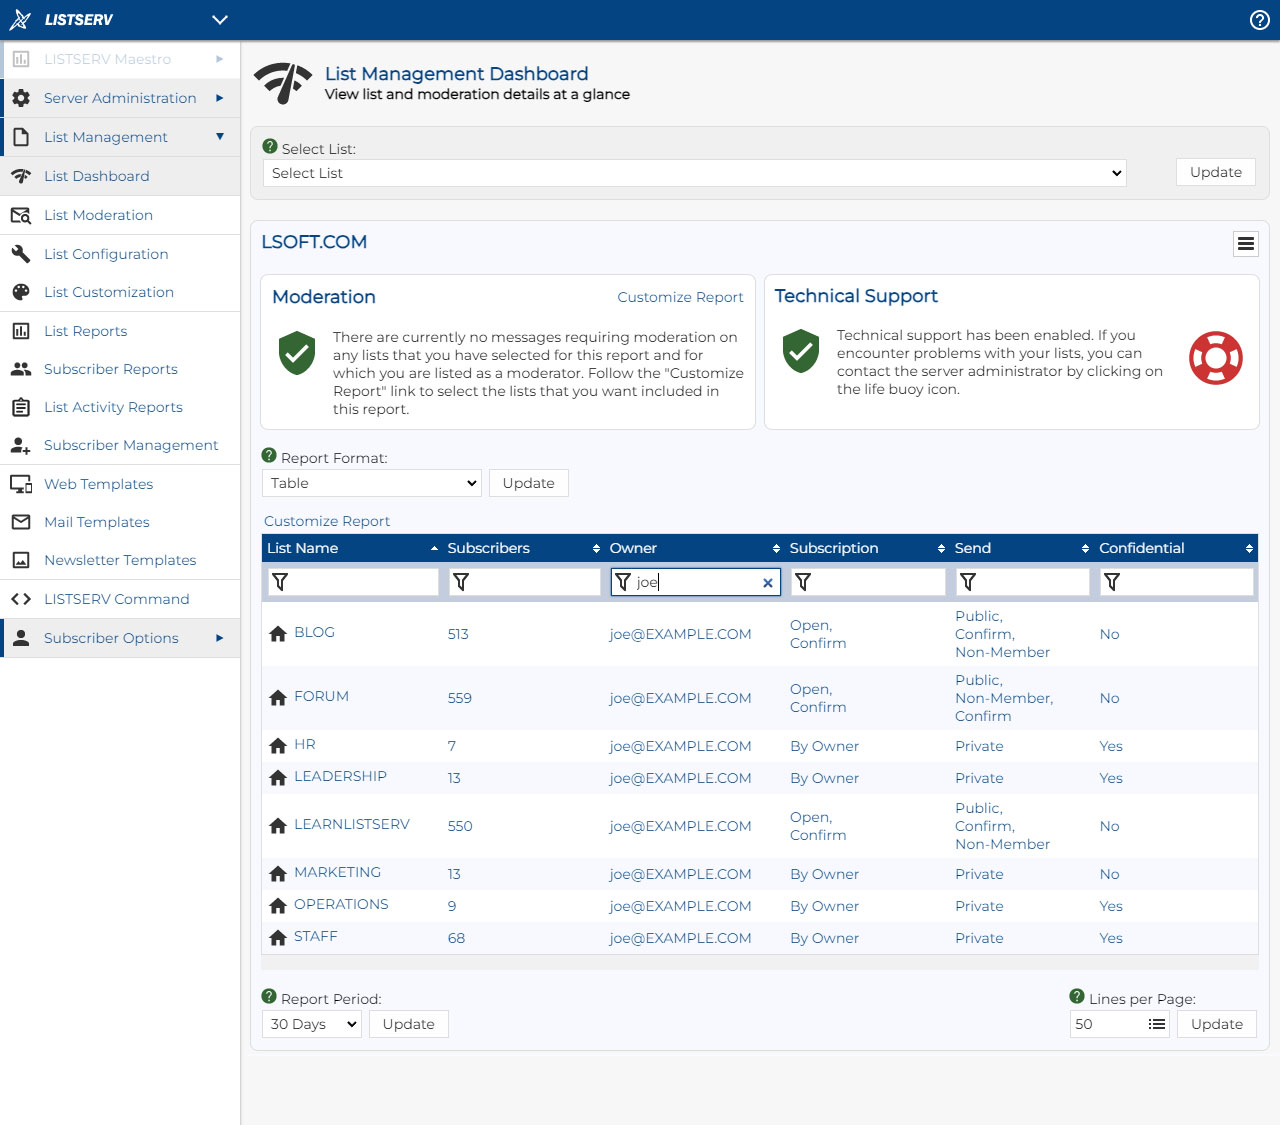1280x1125 pixels.
Task: Click the help icon next to Report Format
Action: pos(269,456)
